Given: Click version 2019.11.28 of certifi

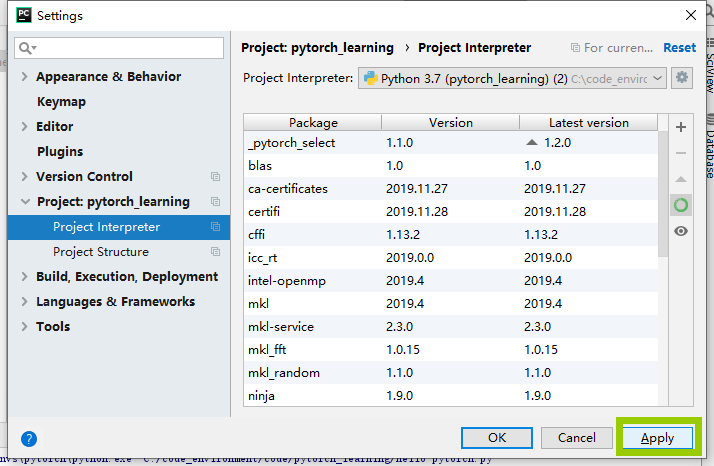Looking at the screenshot, I should pyautogui.click(x=417, y=212).
